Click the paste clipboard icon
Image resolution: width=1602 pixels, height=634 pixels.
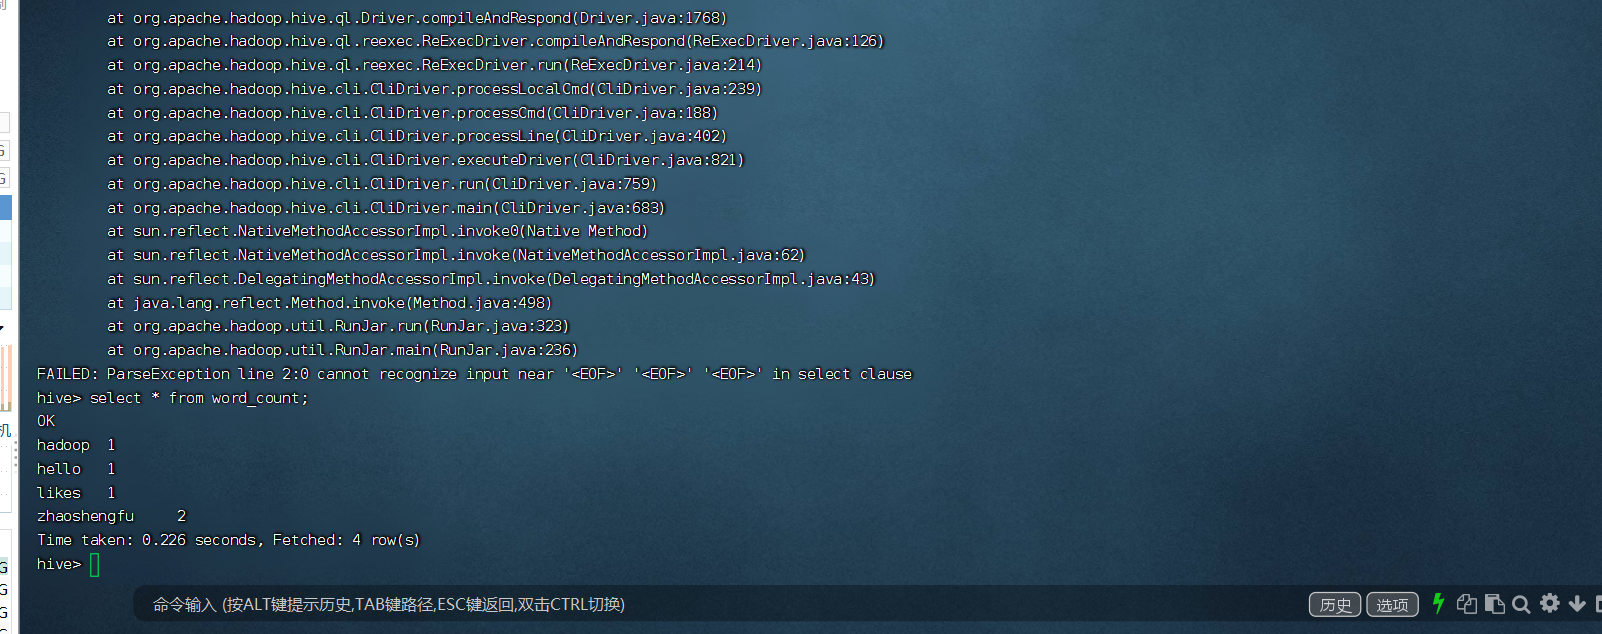tap(1495, 603)
